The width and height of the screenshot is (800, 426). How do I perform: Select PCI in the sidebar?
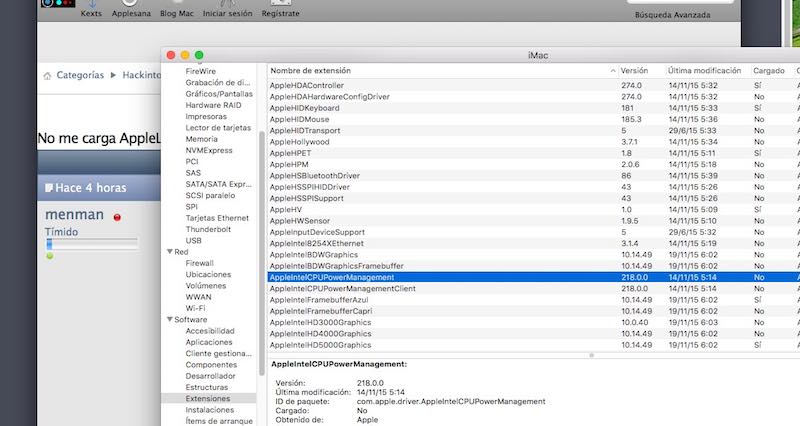click(x=191, y=161)
